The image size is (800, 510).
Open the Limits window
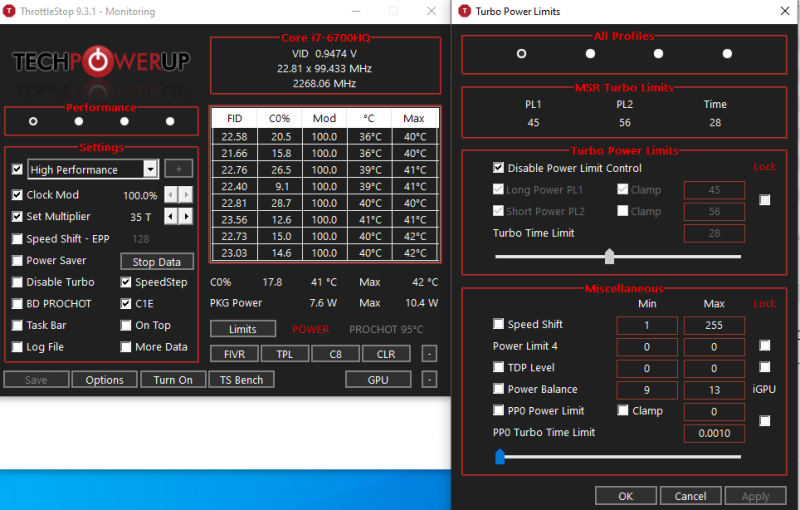[243, 329]
